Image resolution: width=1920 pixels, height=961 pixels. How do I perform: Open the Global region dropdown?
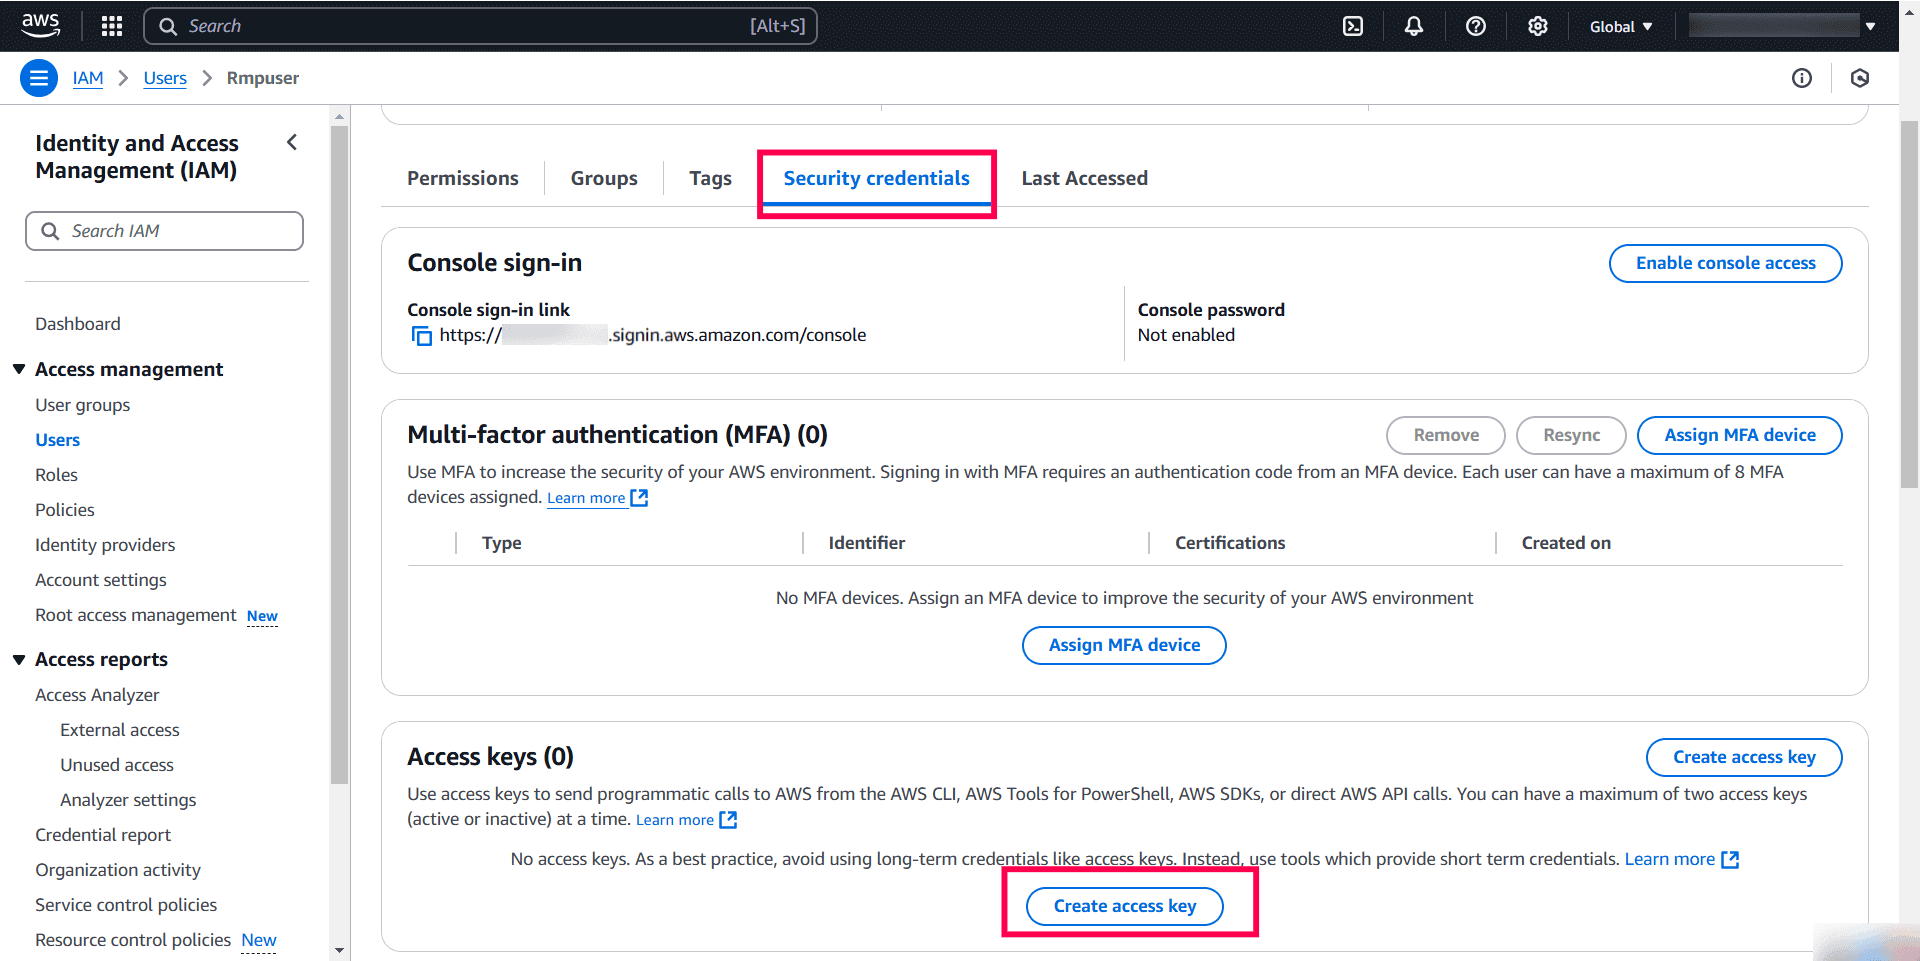(1620, 26)
